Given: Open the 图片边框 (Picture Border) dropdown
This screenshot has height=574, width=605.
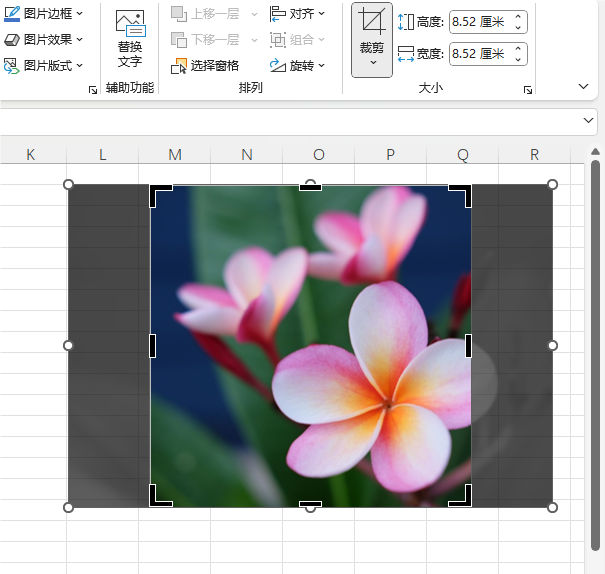Looking at the screenshot, I should [43, 14].
